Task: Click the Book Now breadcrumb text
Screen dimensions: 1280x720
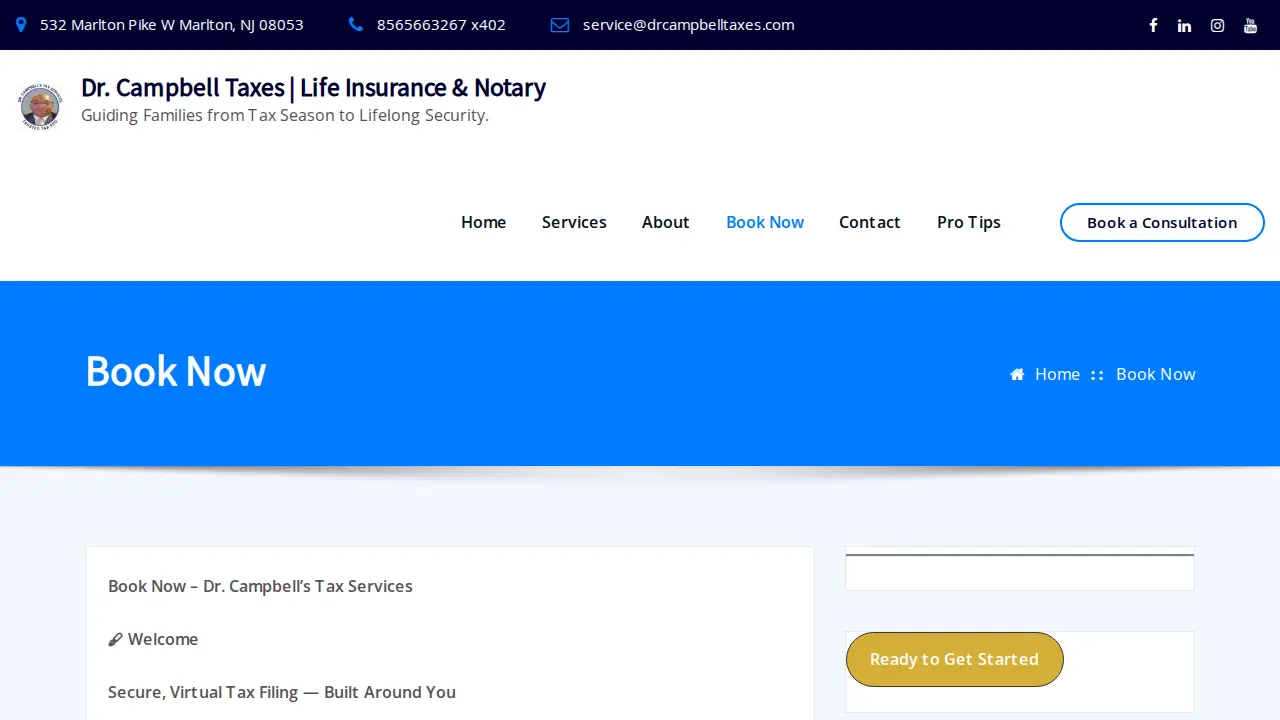Action: pyautogui.click(x=1156, y=374)
